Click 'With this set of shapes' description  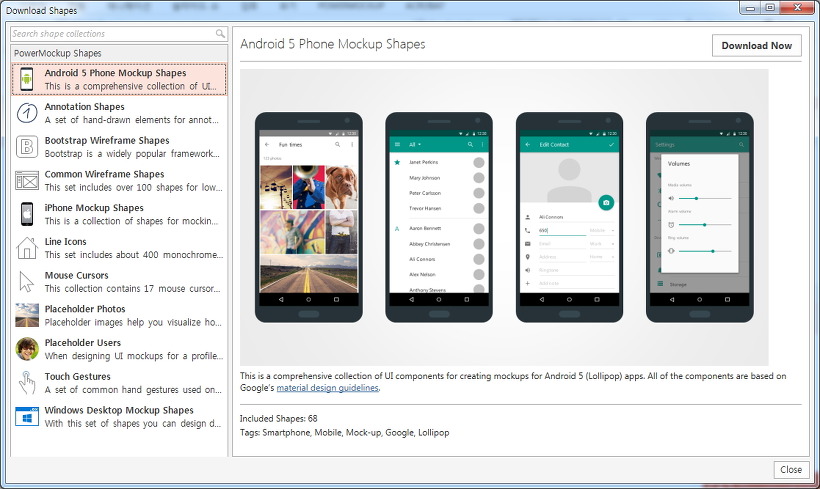133,424
